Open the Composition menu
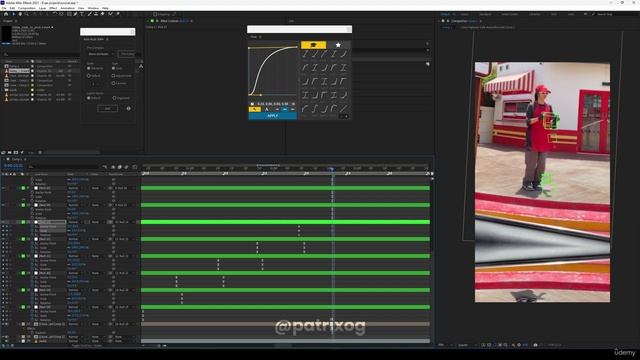Image resolution: width=640 pixels, height=360 pixels. (27, 8)
